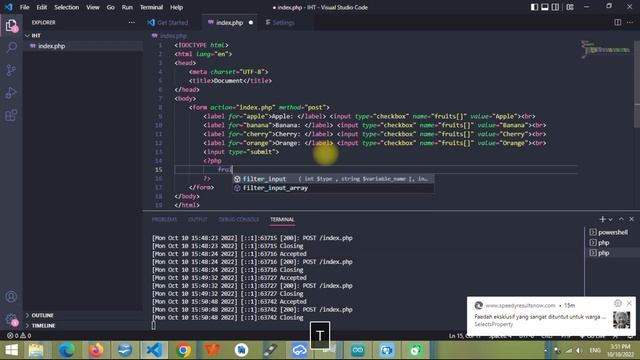This screenshot has height=360, width=640.
Task: Switch to the Output panel tab
Action: point(198,220)
